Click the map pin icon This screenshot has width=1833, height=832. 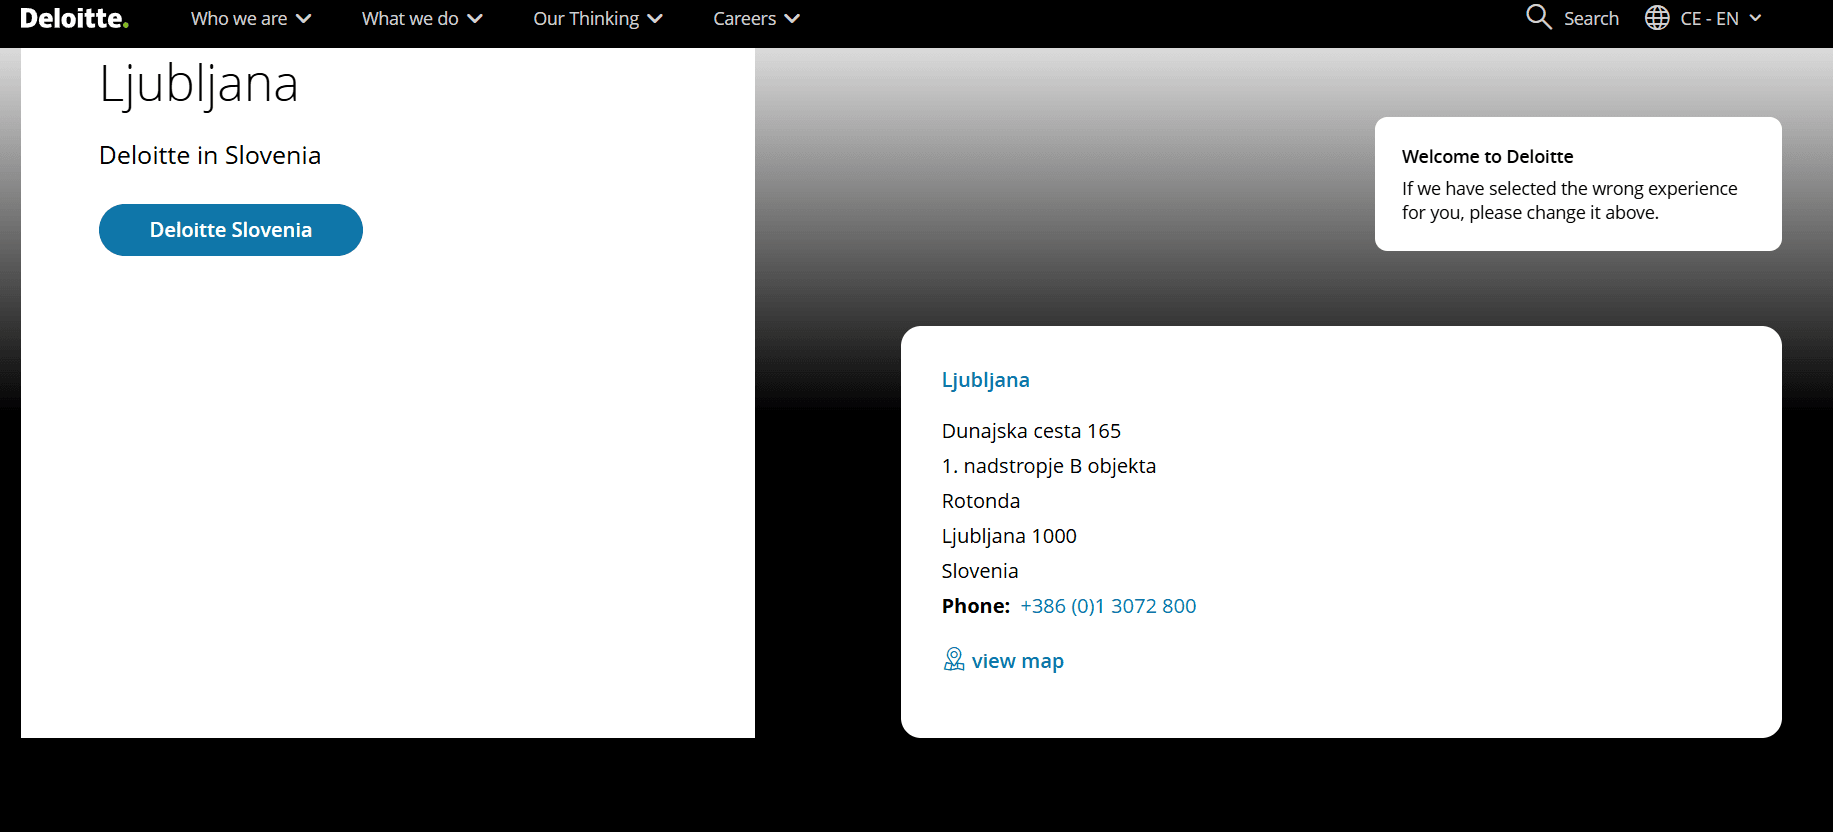click(x=954, y=659)
